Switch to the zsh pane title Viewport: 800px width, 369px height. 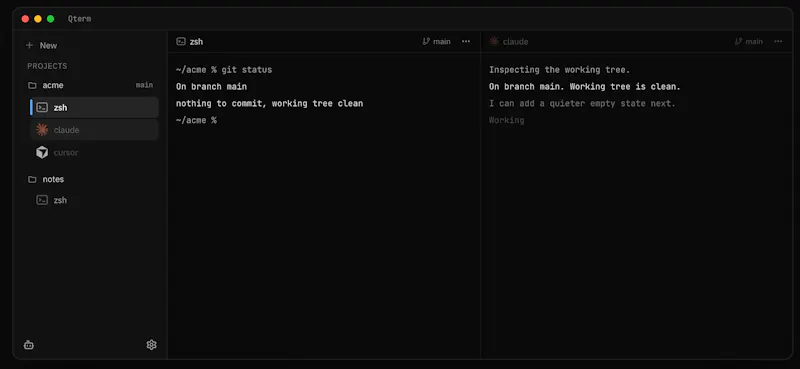(x=196, y=41)
